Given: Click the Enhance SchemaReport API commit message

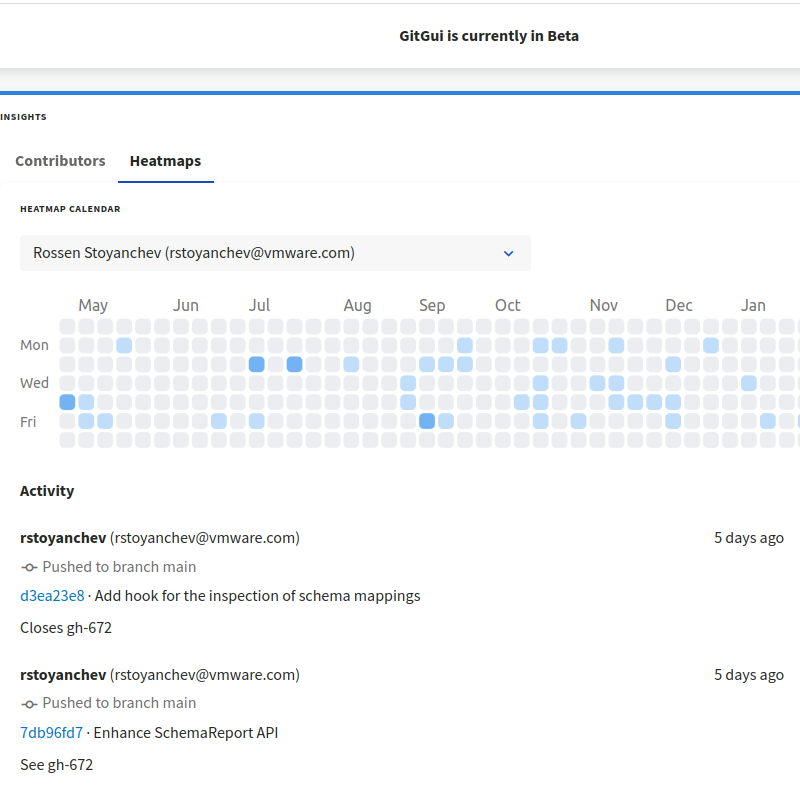Looking at the screenshot, I should click(x=186, y=733).
